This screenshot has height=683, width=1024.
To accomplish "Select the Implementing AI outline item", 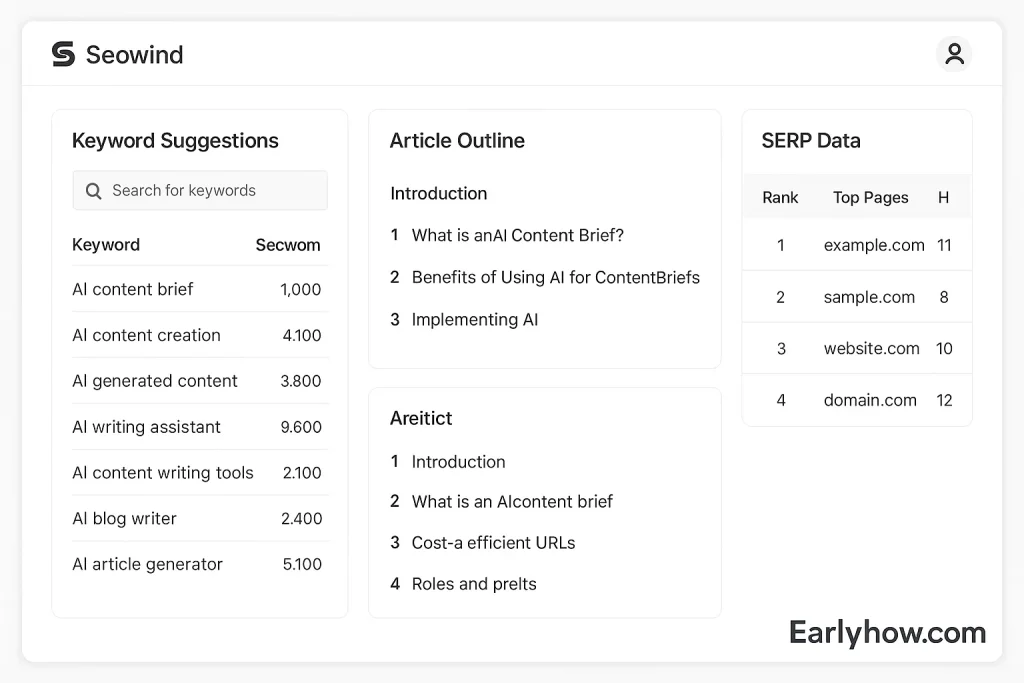I will pos(475,320).
